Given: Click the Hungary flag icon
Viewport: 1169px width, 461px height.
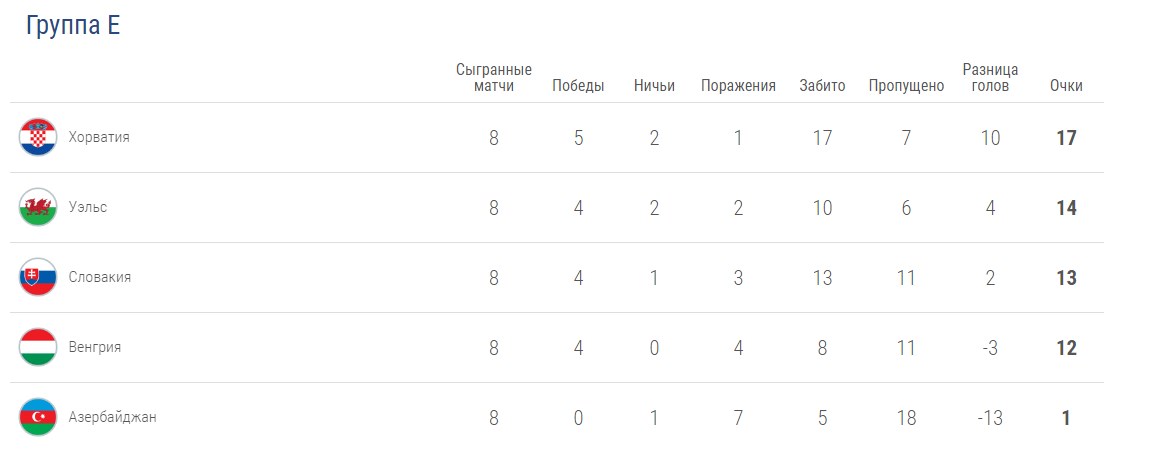Looking at the screenshot, I should coord(38,347).
